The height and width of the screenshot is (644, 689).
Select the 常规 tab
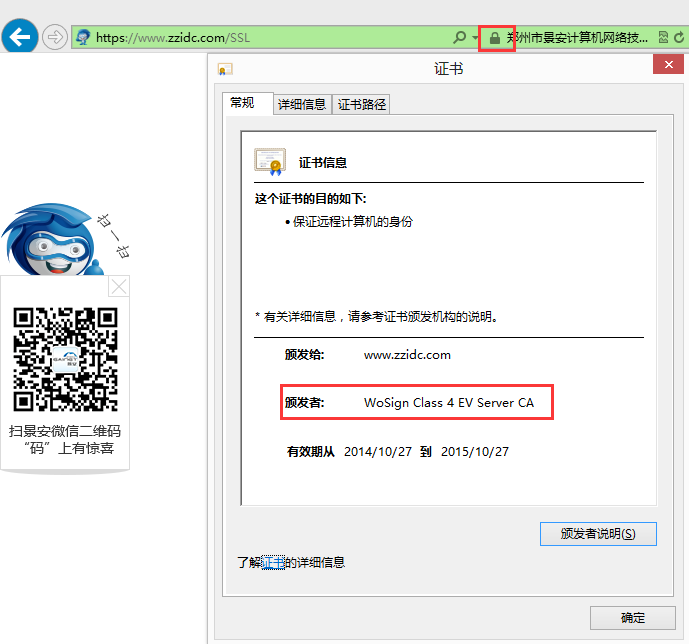[x=247, y=103]
